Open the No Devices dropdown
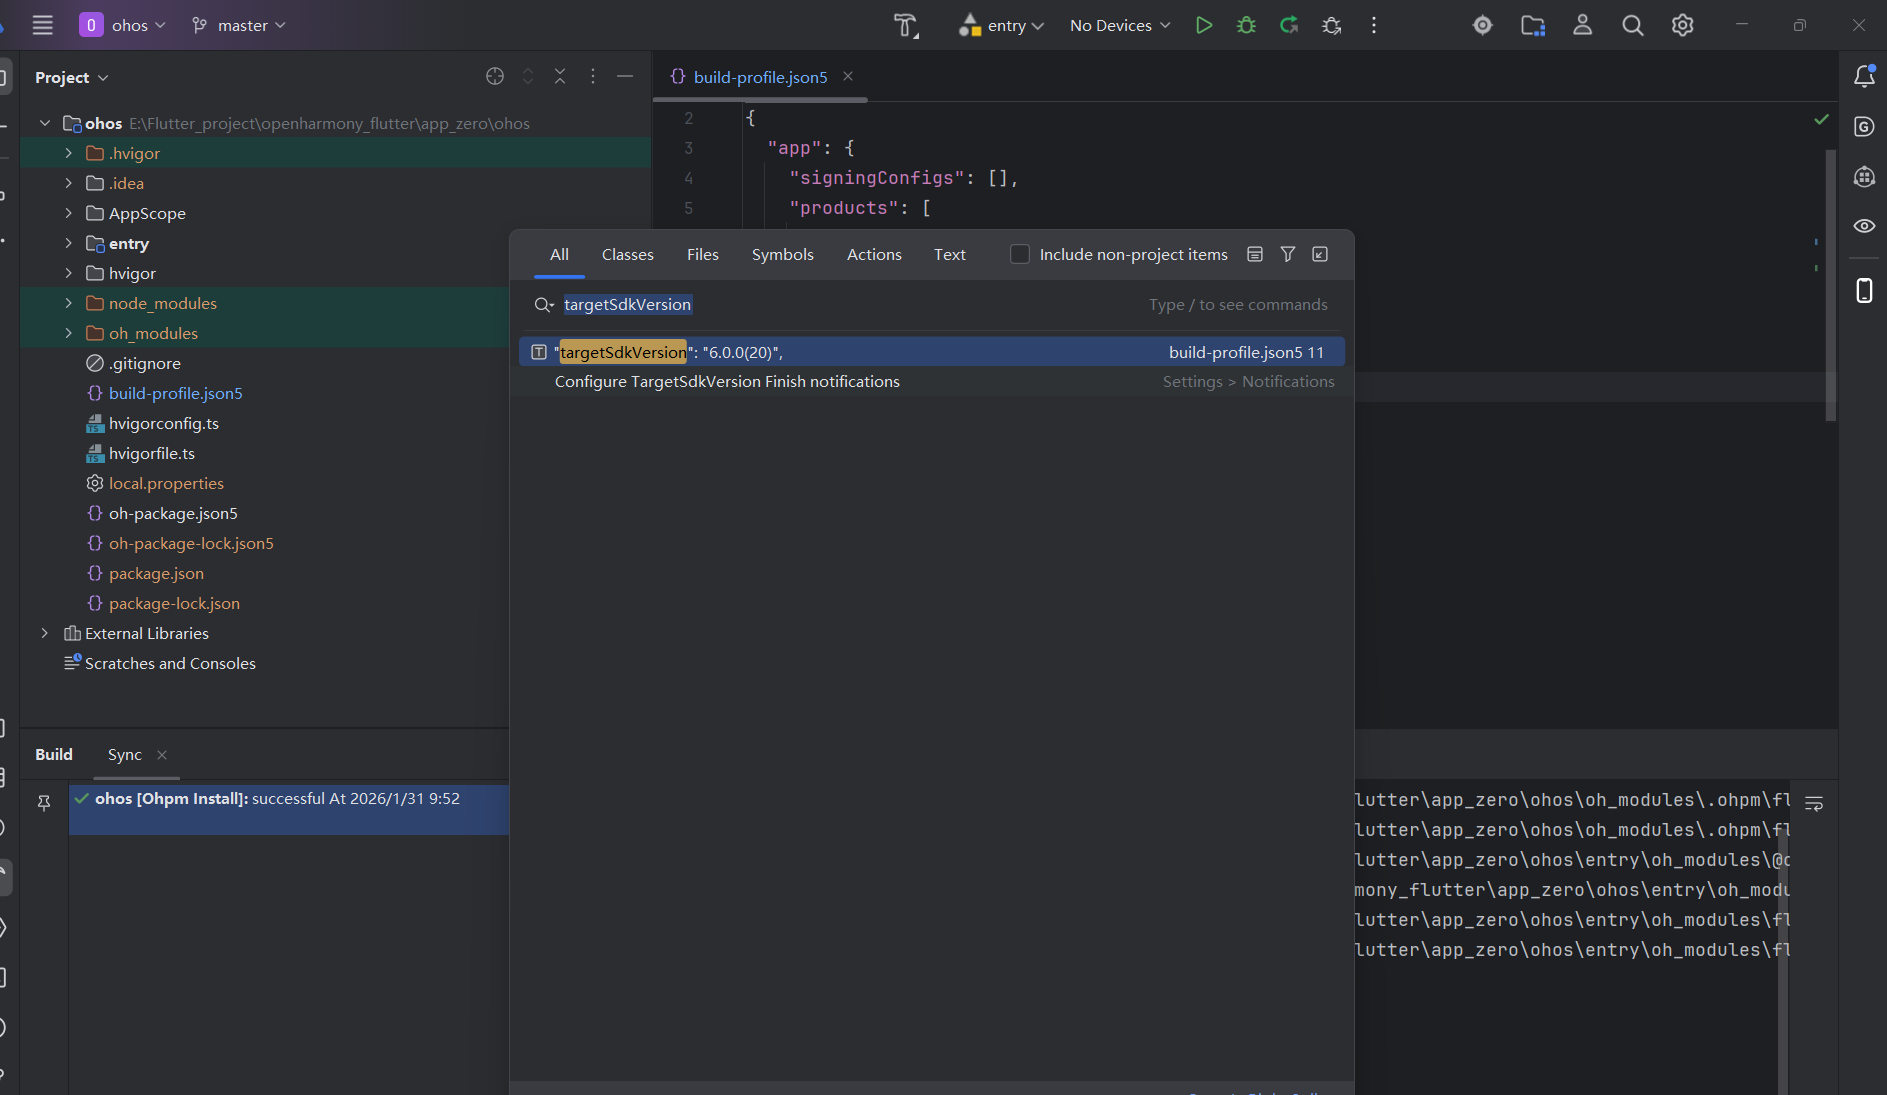This screenshot has width=1887, height=1095. coord(1120,25)
